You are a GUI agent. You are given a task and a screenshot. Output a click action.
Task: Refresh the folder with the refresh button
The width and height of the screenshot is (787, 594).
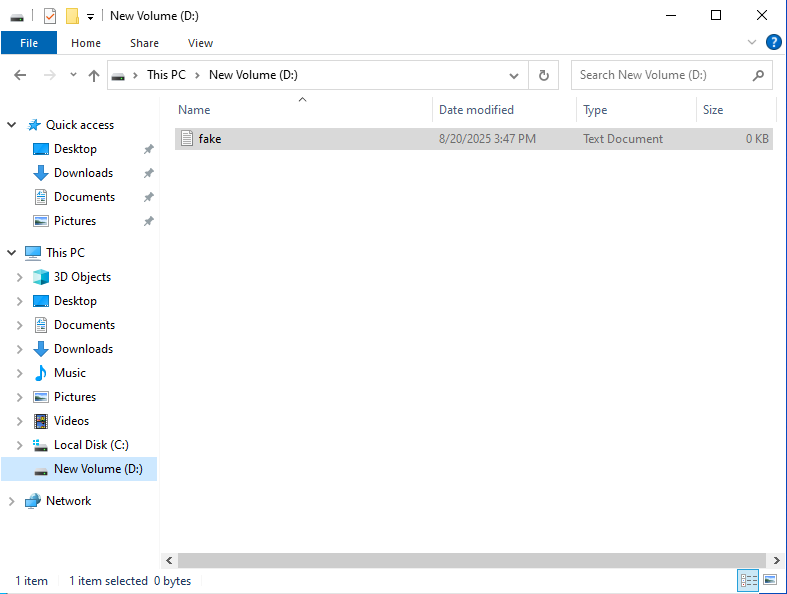click(544, 75)
